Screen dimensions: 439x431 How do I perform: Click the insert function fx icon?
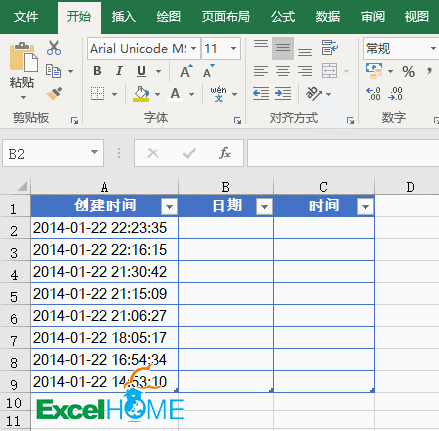(x=225, y=153)
